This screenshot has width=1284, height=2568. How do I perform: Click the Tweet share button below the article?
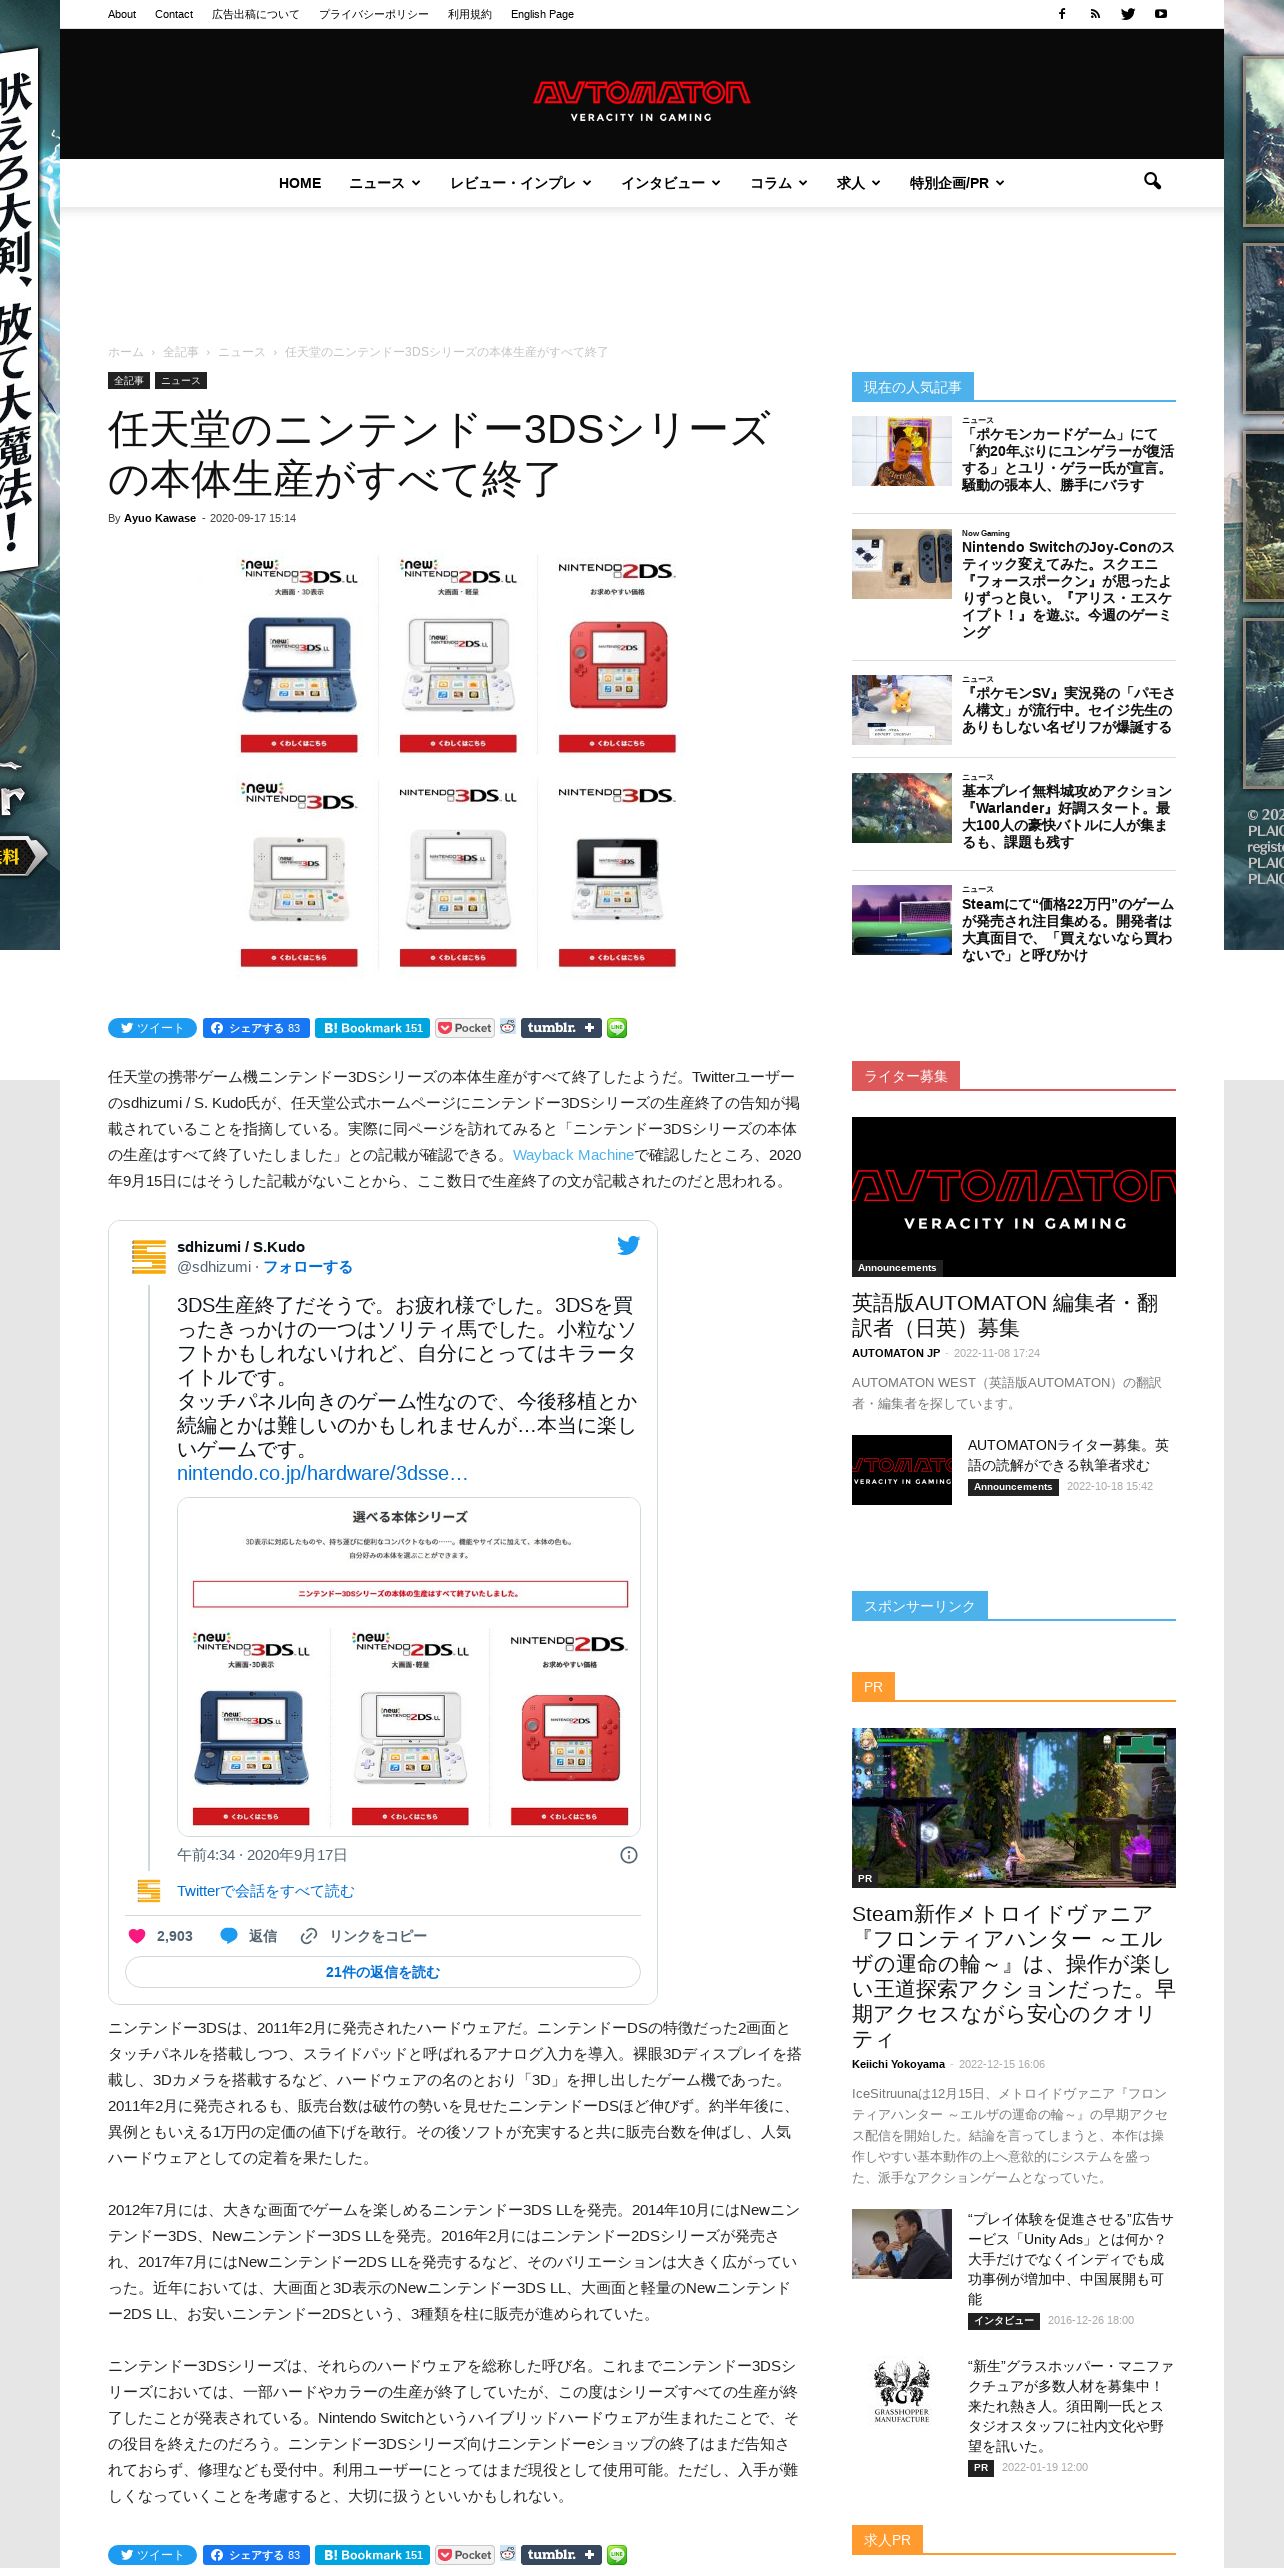[x=152, y=2554]
